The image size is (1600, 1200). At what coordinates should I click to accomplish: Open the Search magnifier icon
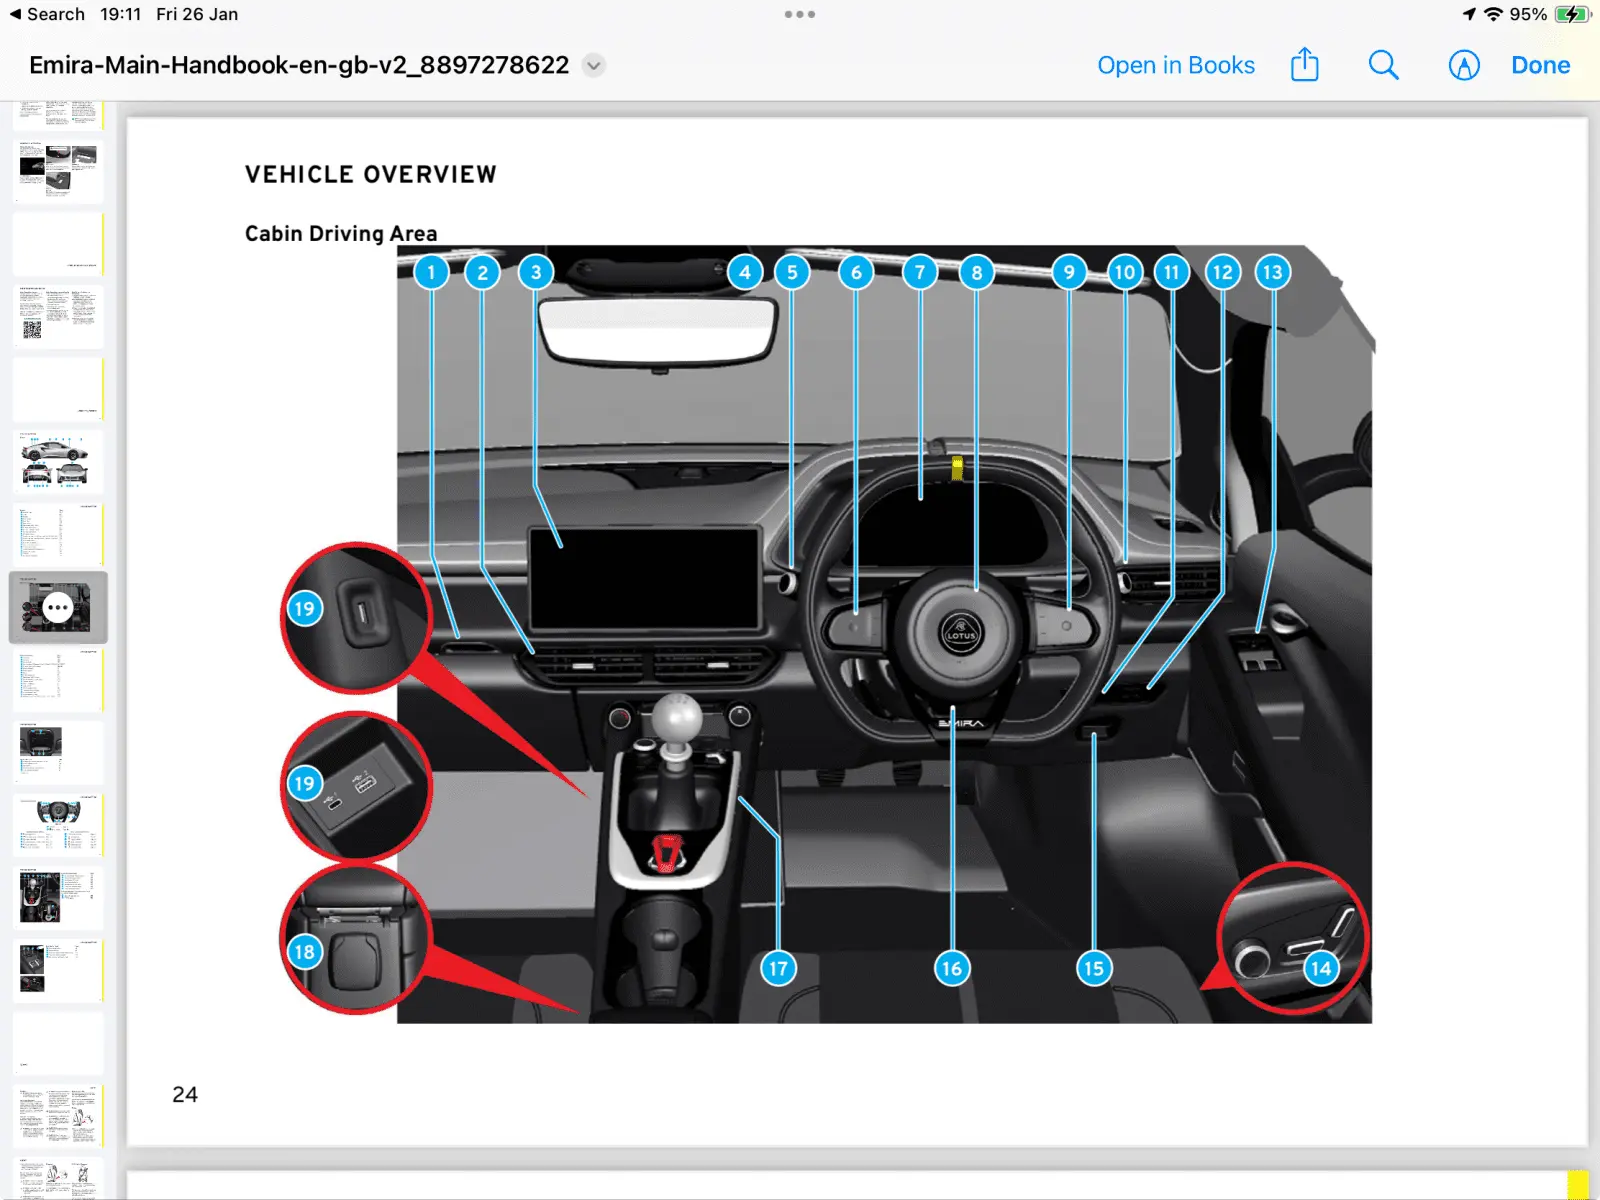point(1383,65)
